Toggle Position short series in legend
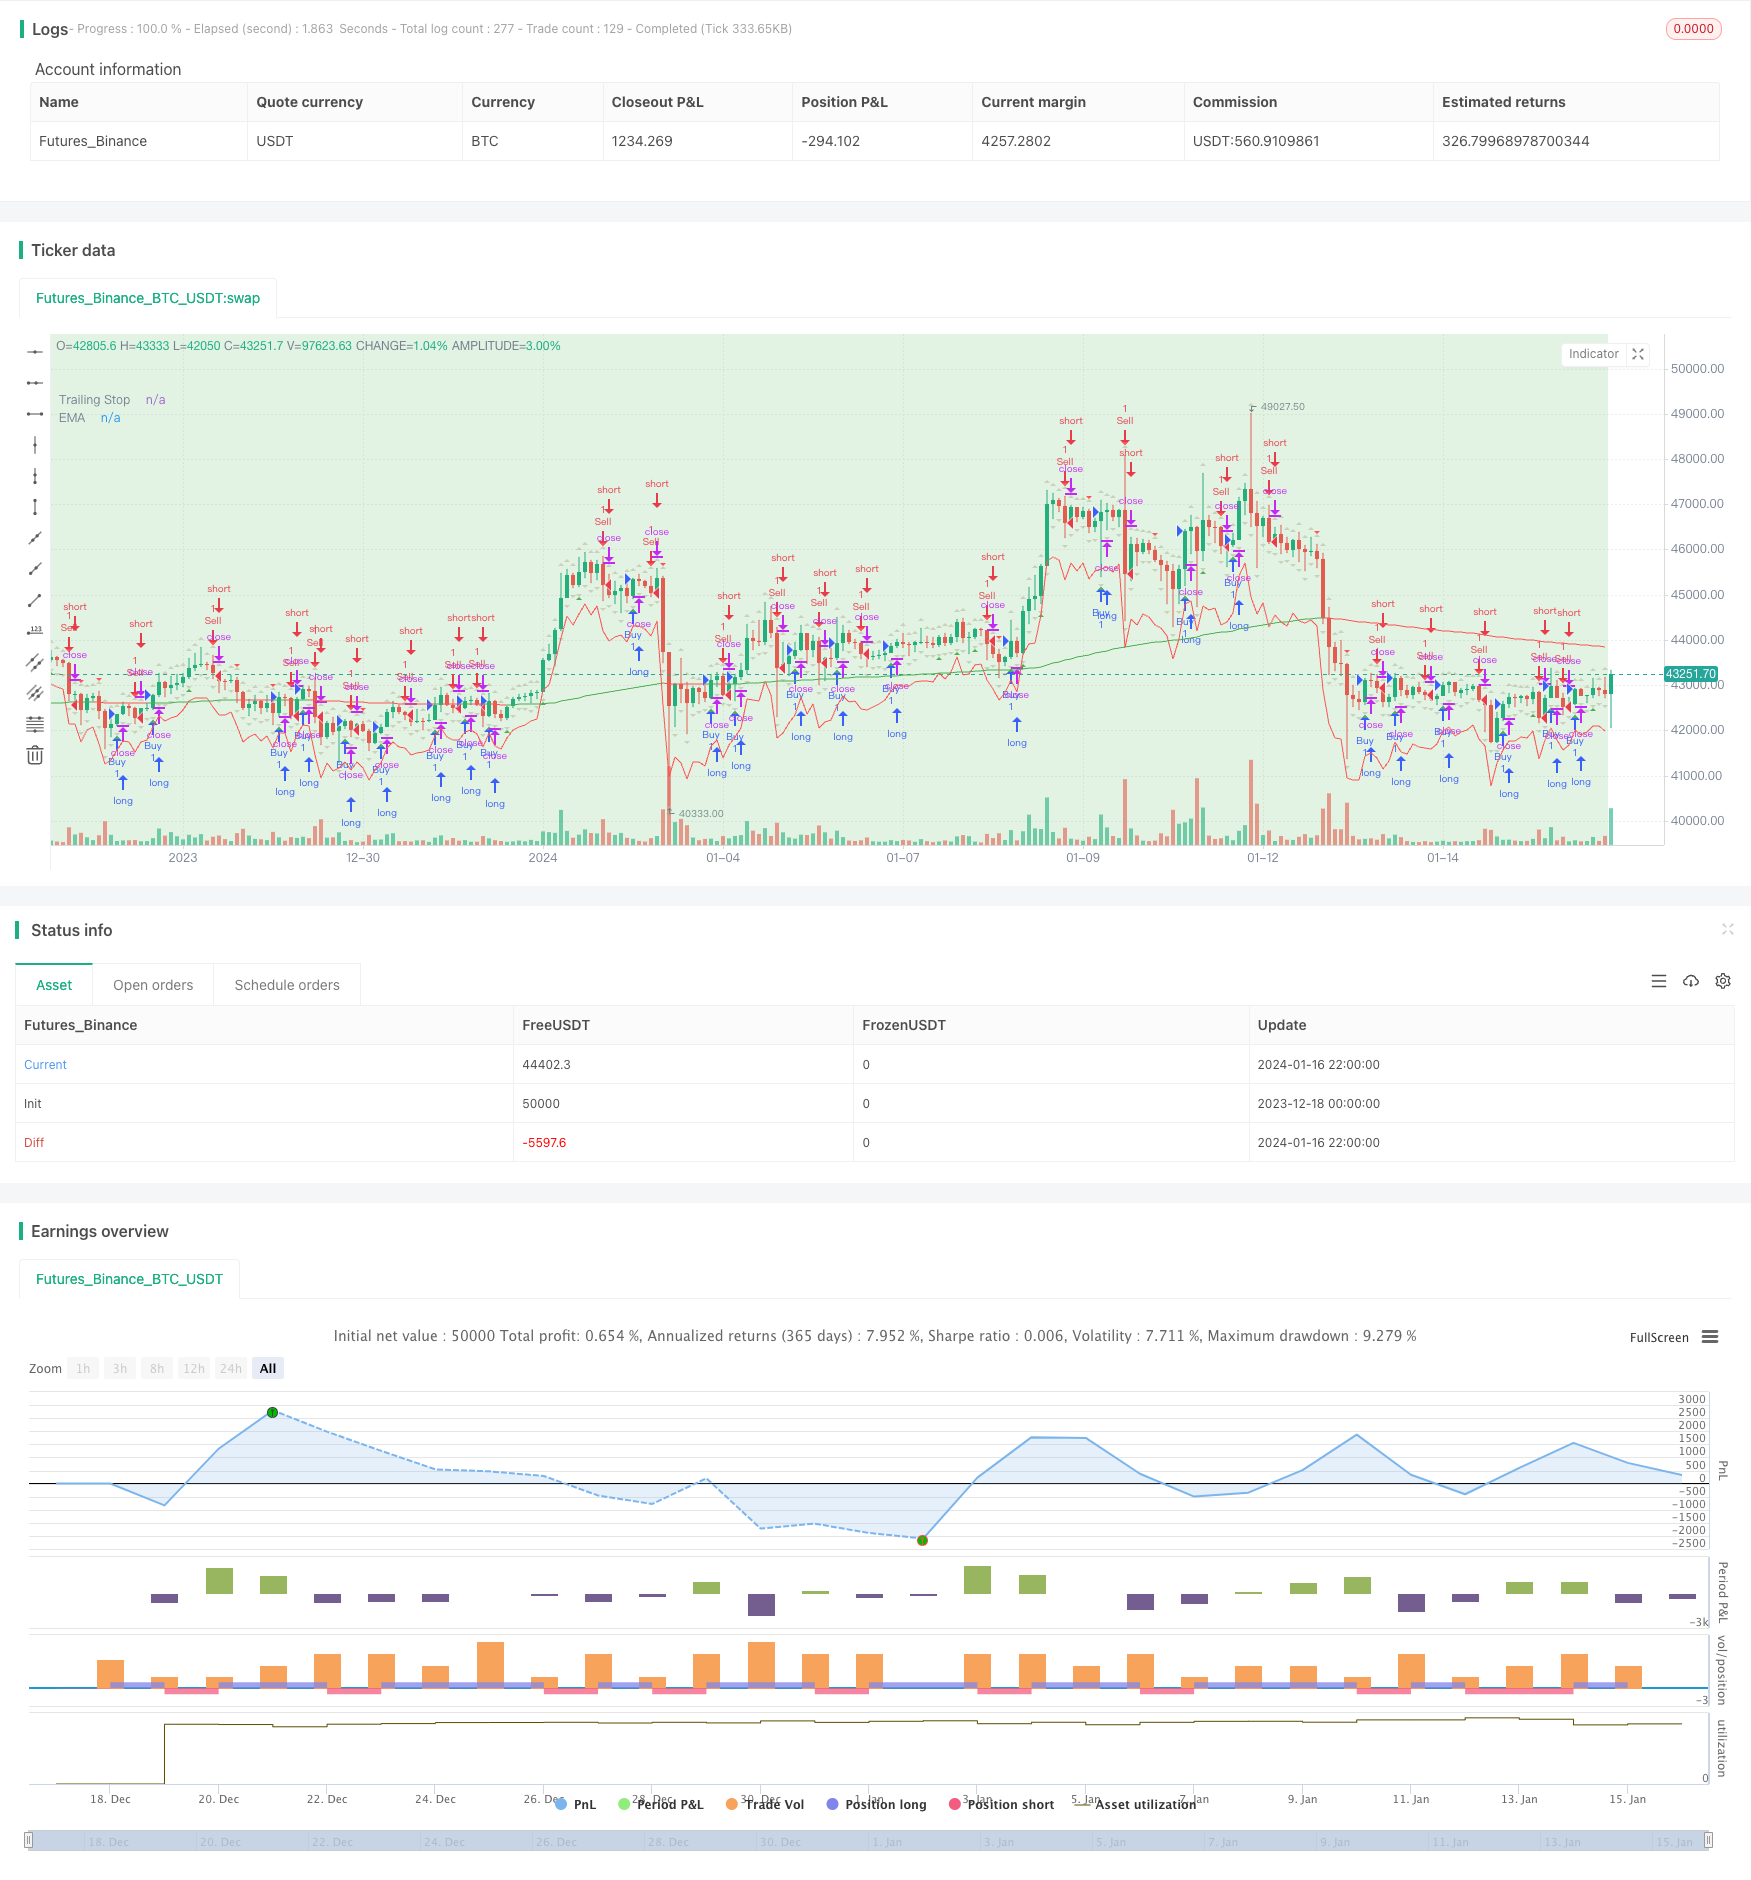Image resolution: width=1751 pixels, height=1880 pixels. 1001,1804
